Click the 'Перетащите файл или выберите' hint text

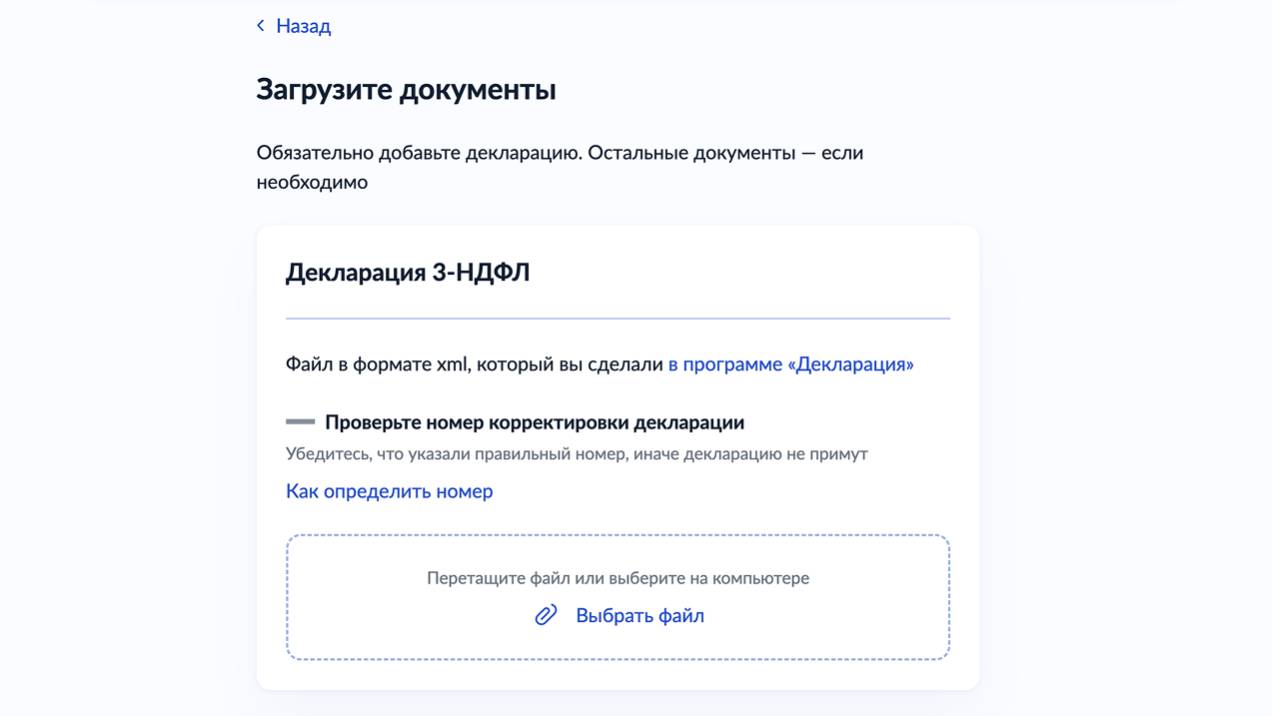click(x=617, y=578)
